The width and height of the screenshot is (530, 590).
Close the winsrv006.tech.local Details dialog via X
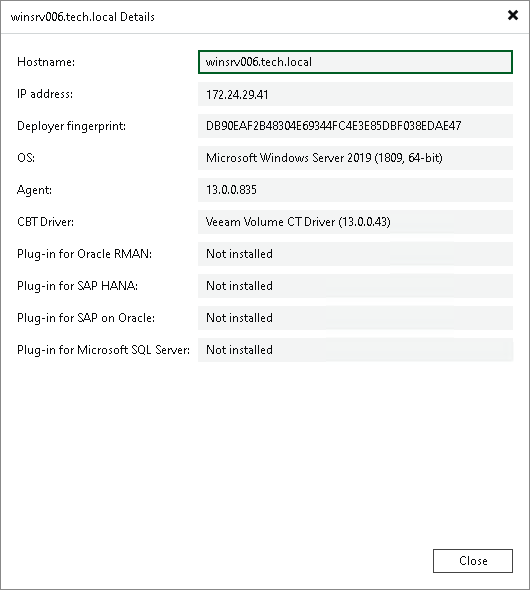[513, 15]
